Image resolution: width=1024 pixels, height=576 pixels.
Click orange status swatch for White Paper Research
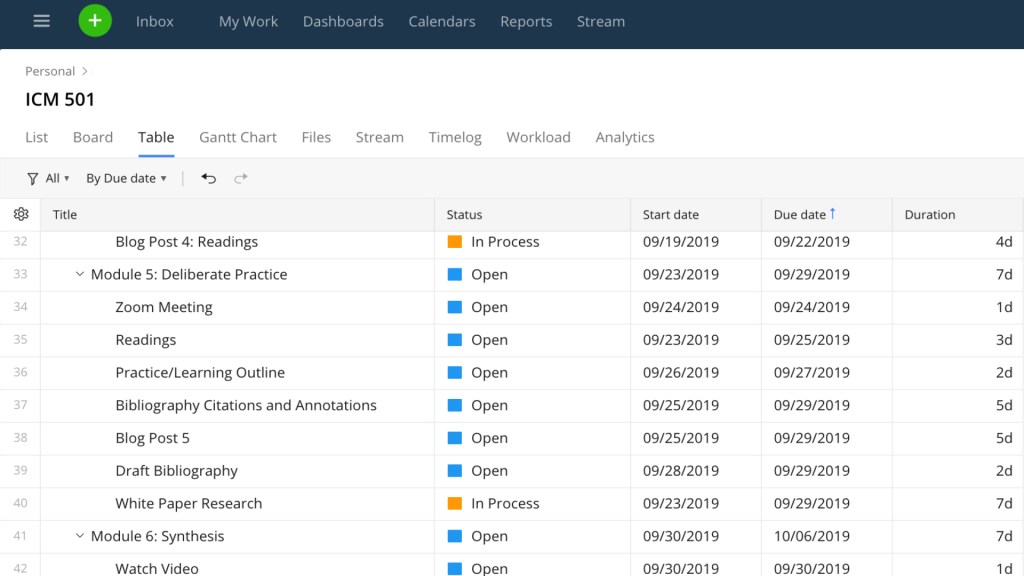tap(455, 503)
